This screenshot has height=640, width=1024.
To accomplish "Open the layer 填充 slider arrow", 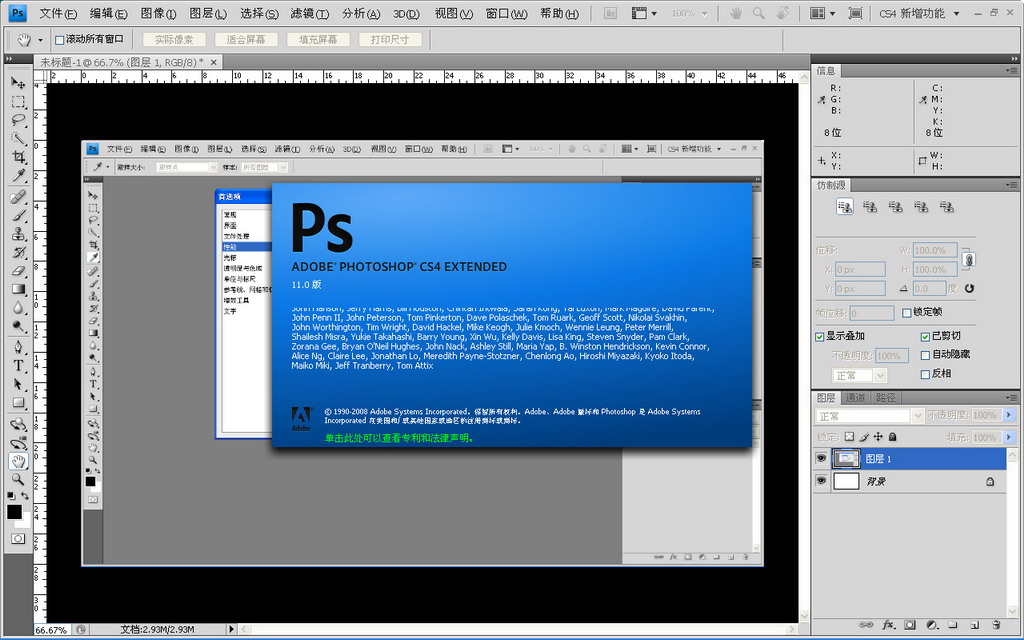I will pyautogui.click(x=1010, y=437).
